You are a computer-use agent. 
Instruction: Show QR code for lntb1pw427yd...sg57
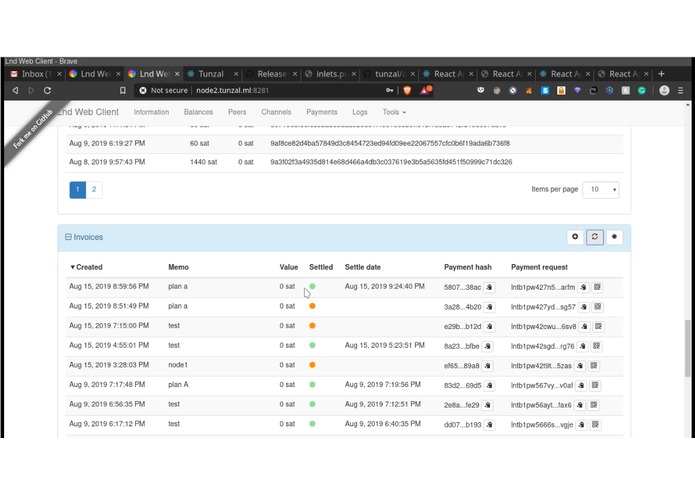click(598, 307)
